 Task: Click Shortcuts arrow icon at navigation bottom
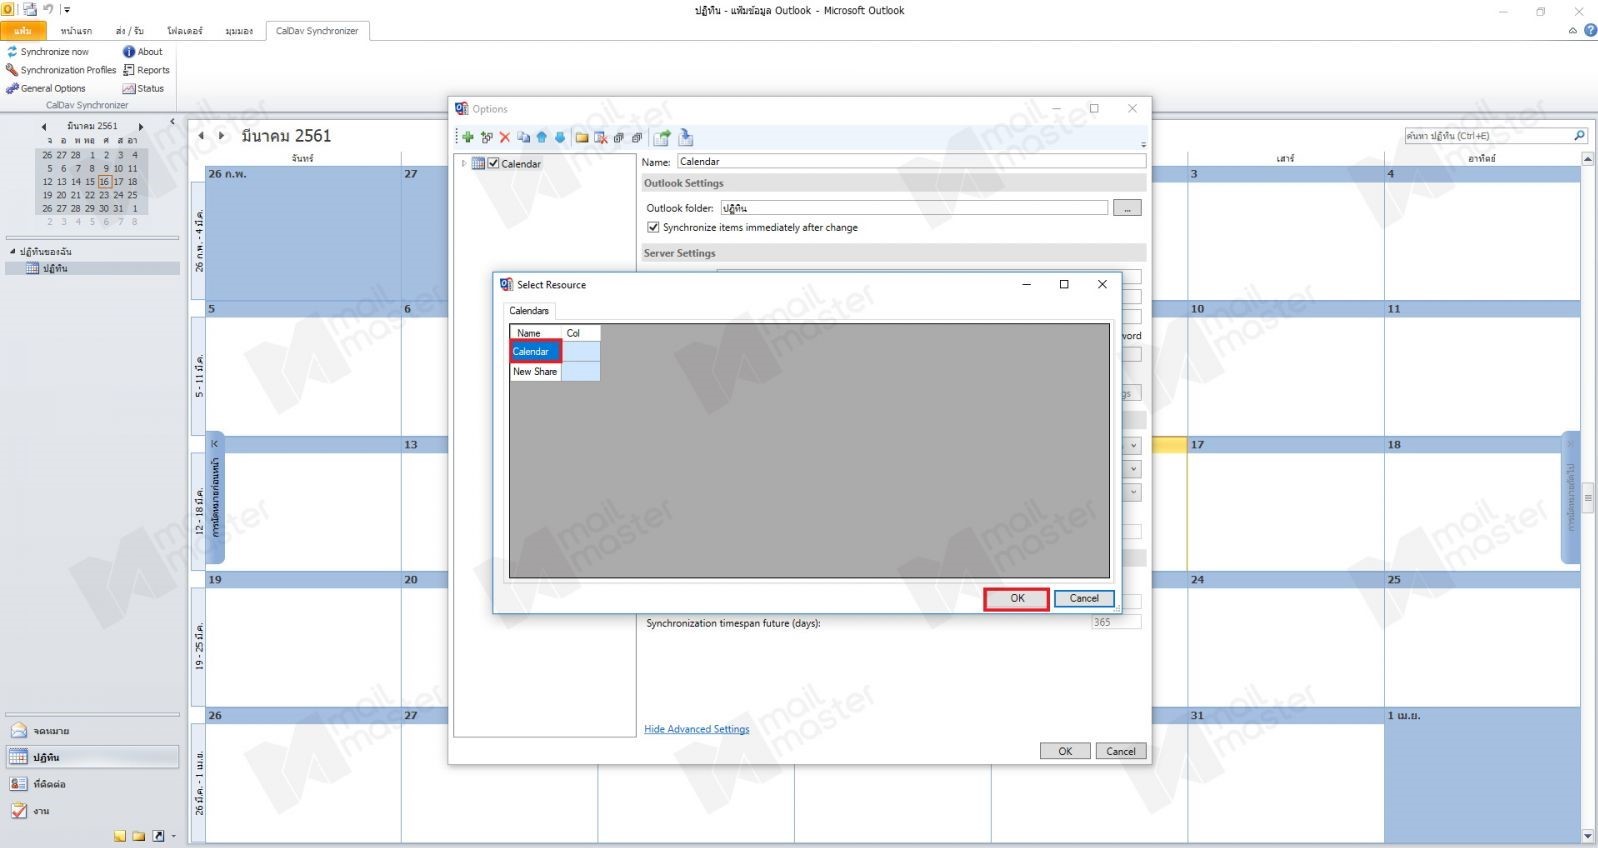coord(158,836)
